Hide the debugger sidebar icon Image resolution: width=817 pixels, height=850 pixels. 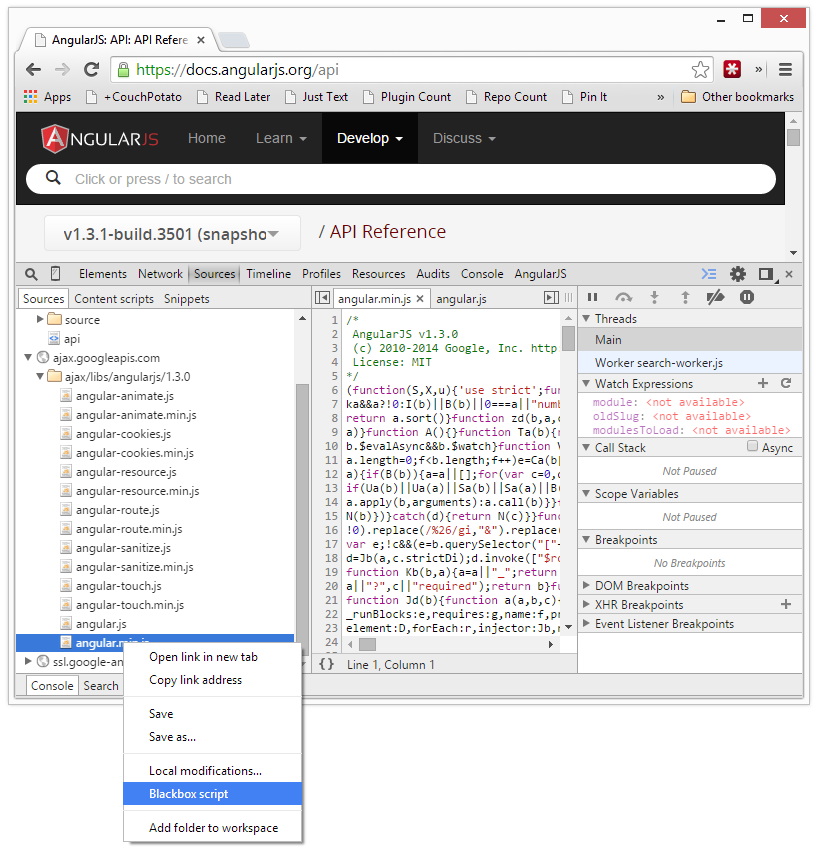(x=551, y=298)
